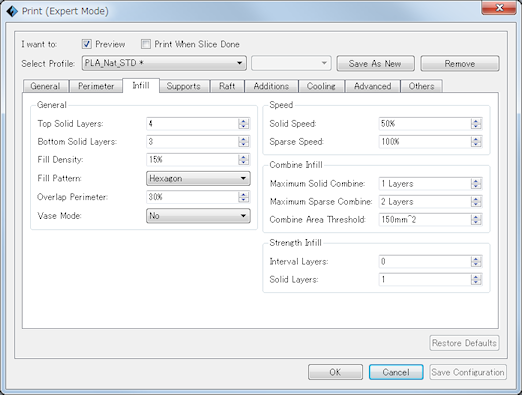Click the application logo icon in the title bar
The height and width of the screenshot is (395, 522).
pyautogui.click(x=12, y=11)
